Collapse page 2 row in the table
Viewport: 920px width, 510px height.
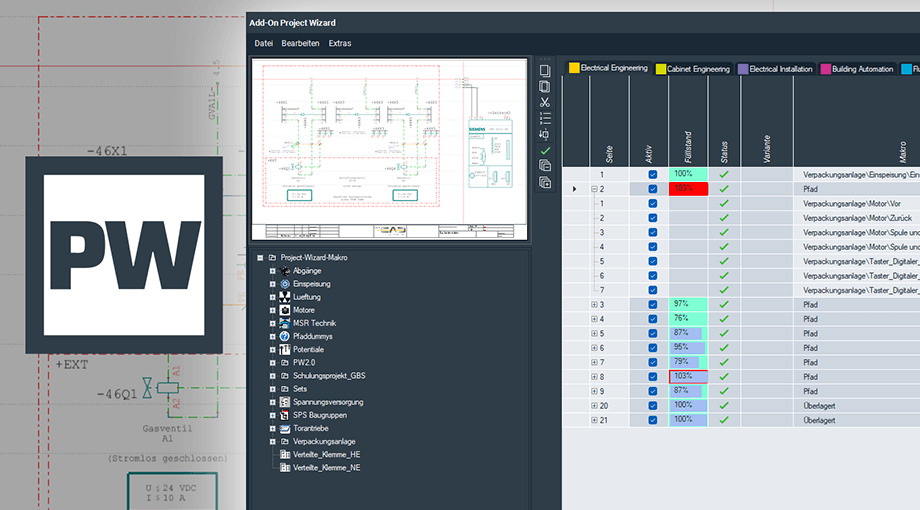point(594,189)
